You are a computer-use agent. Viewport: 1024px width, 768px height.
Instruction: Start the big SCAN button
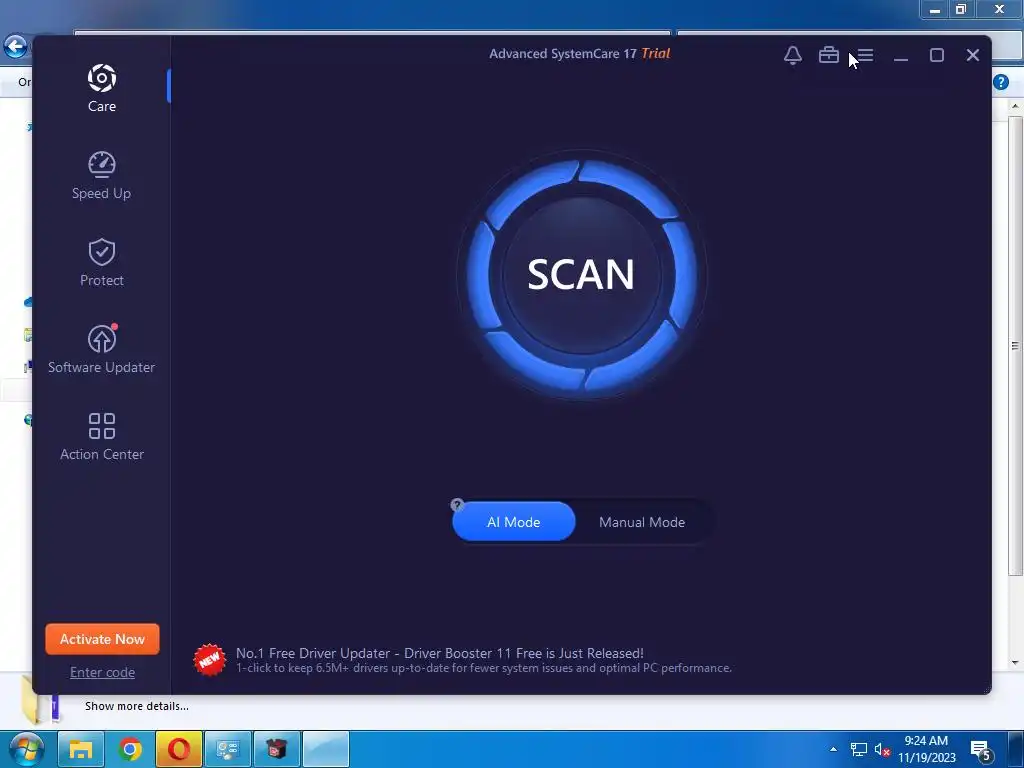pos(581,274)
